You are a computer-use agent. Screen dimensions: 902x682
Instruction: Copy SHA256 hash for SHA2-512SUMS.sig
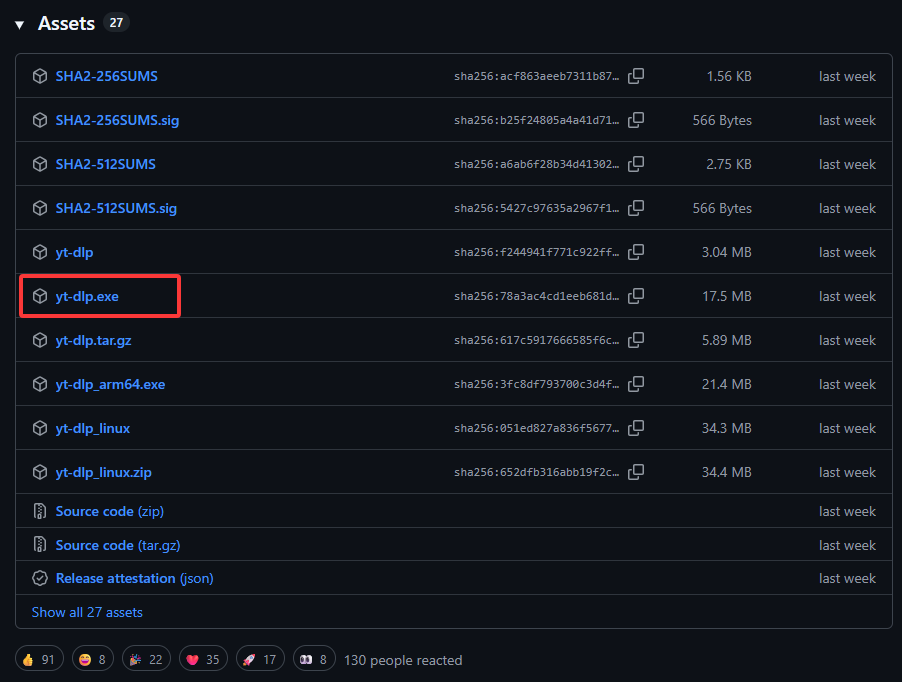636,208
